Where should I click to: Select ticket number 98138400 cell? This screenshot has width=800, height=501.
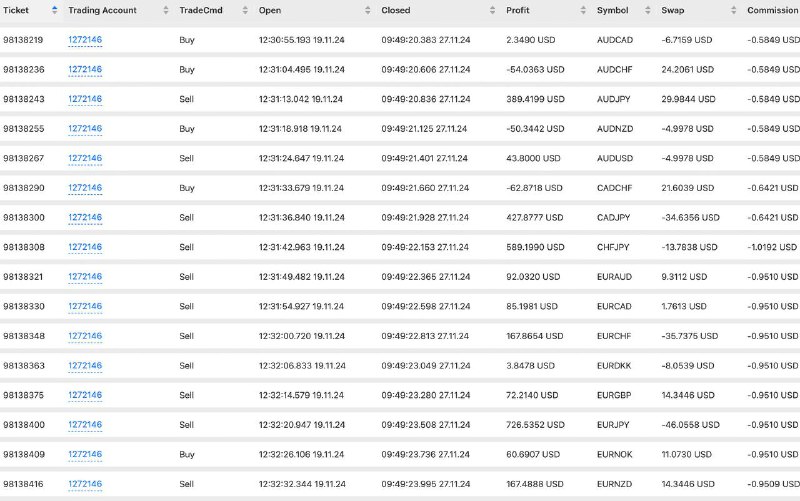(23, 424)
